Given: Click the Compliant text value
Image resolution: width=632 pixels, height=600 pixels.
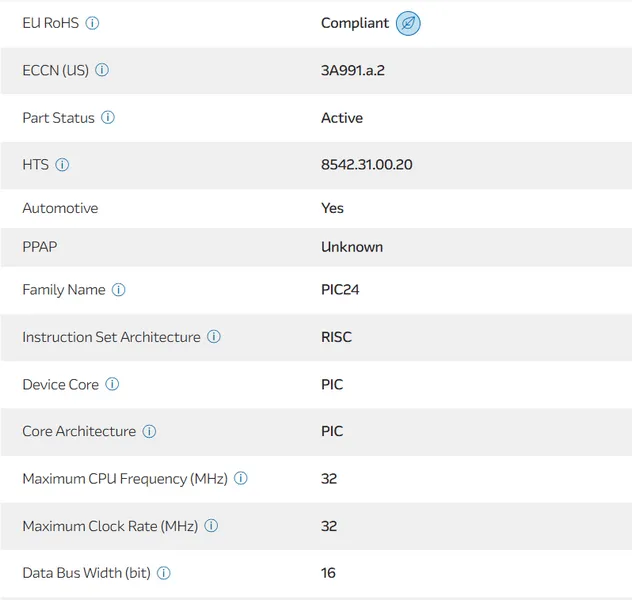Looking at the screenshot, I should 355,23.
